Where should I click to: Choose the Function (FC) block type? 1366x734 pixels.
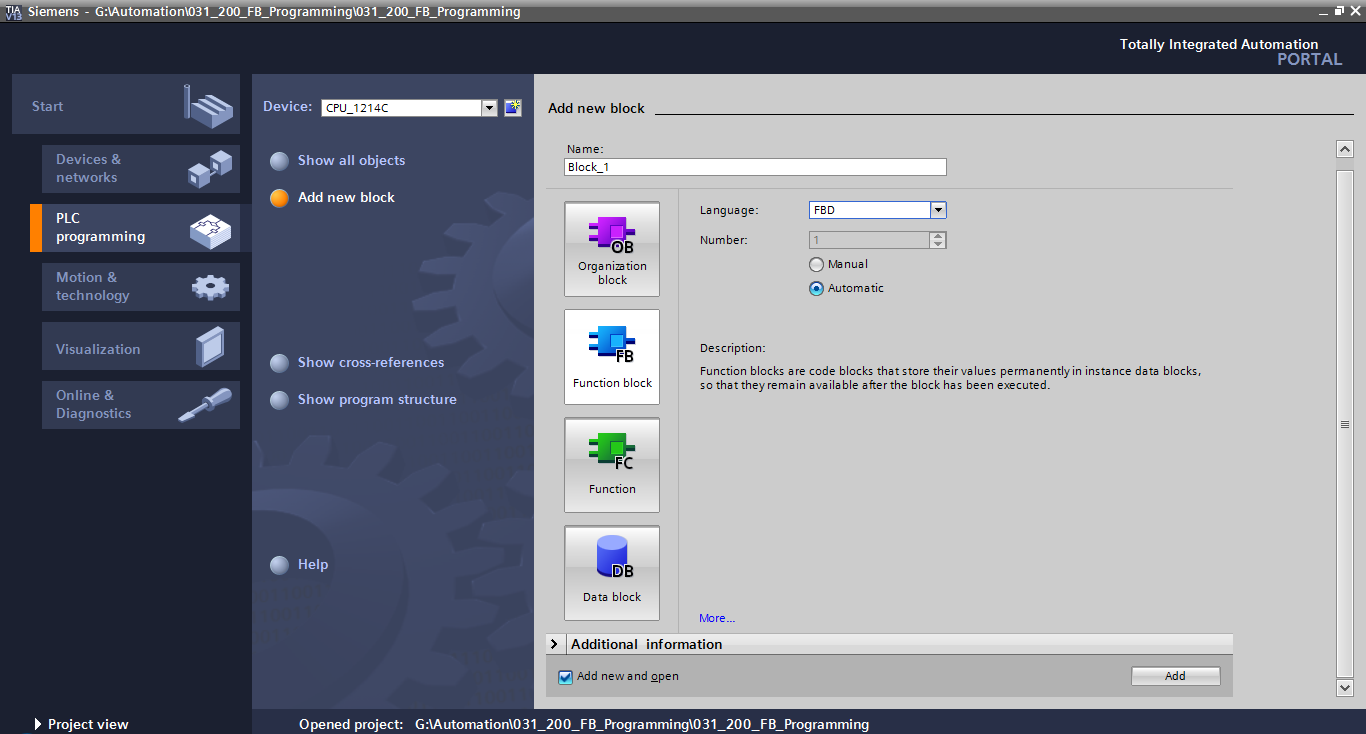pos(612,465)
